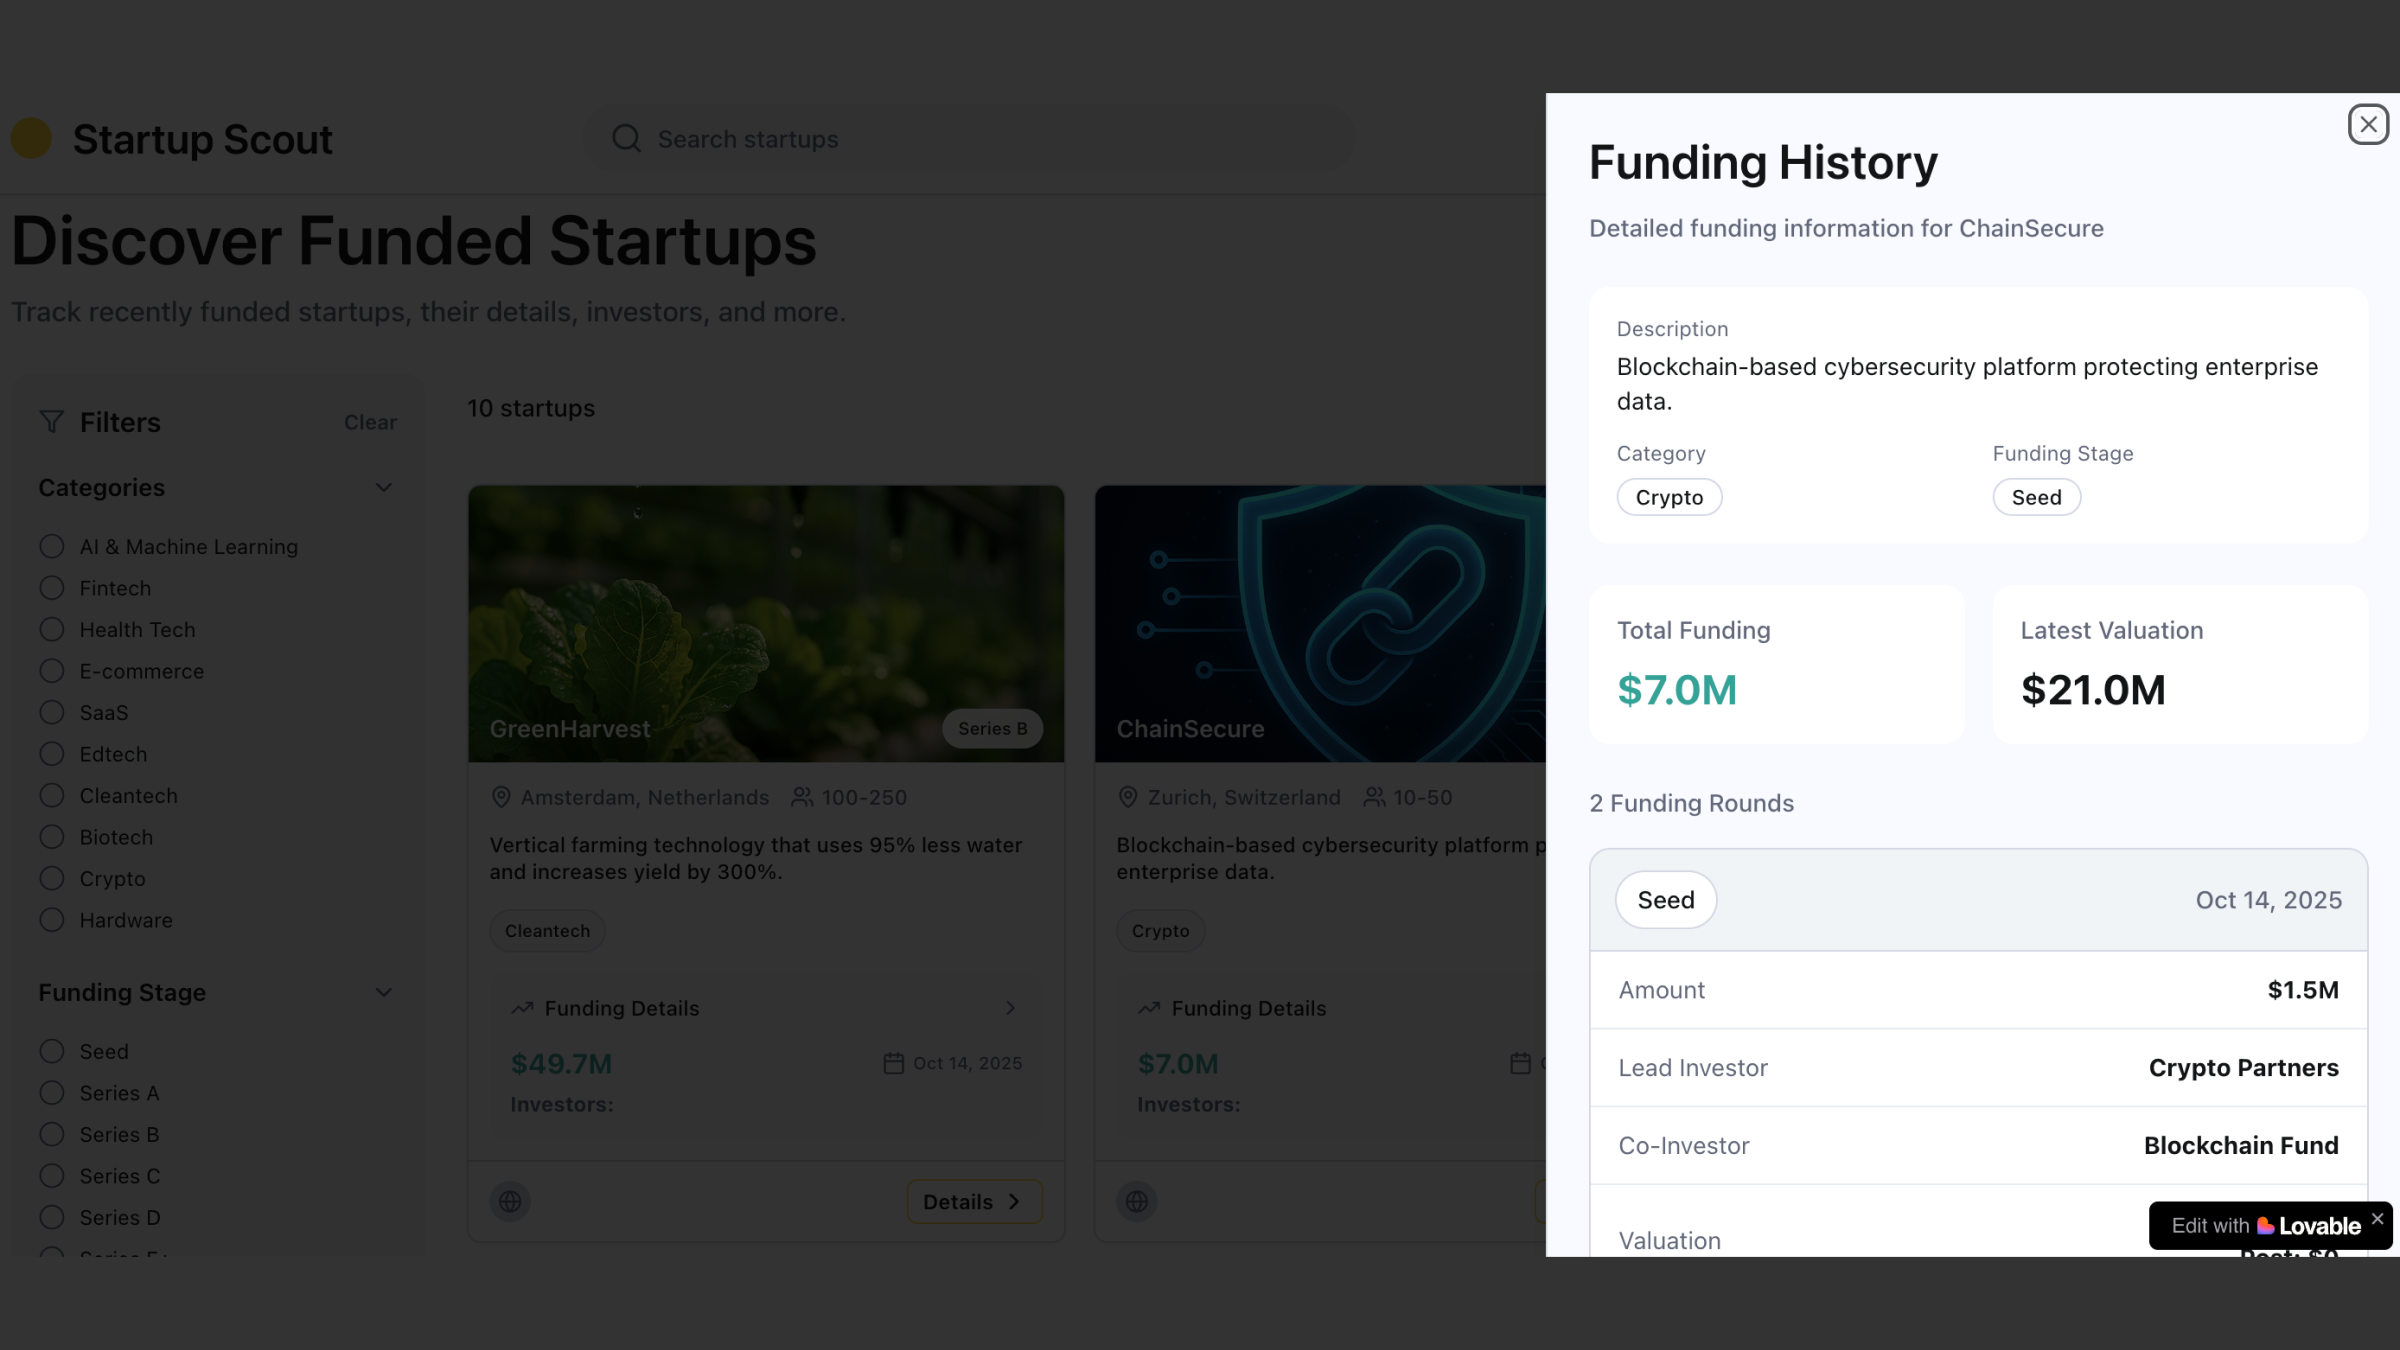2400x1350 pixels.
Task: Open GreenHarvest Details button
Action: [x=973, y=1202]
